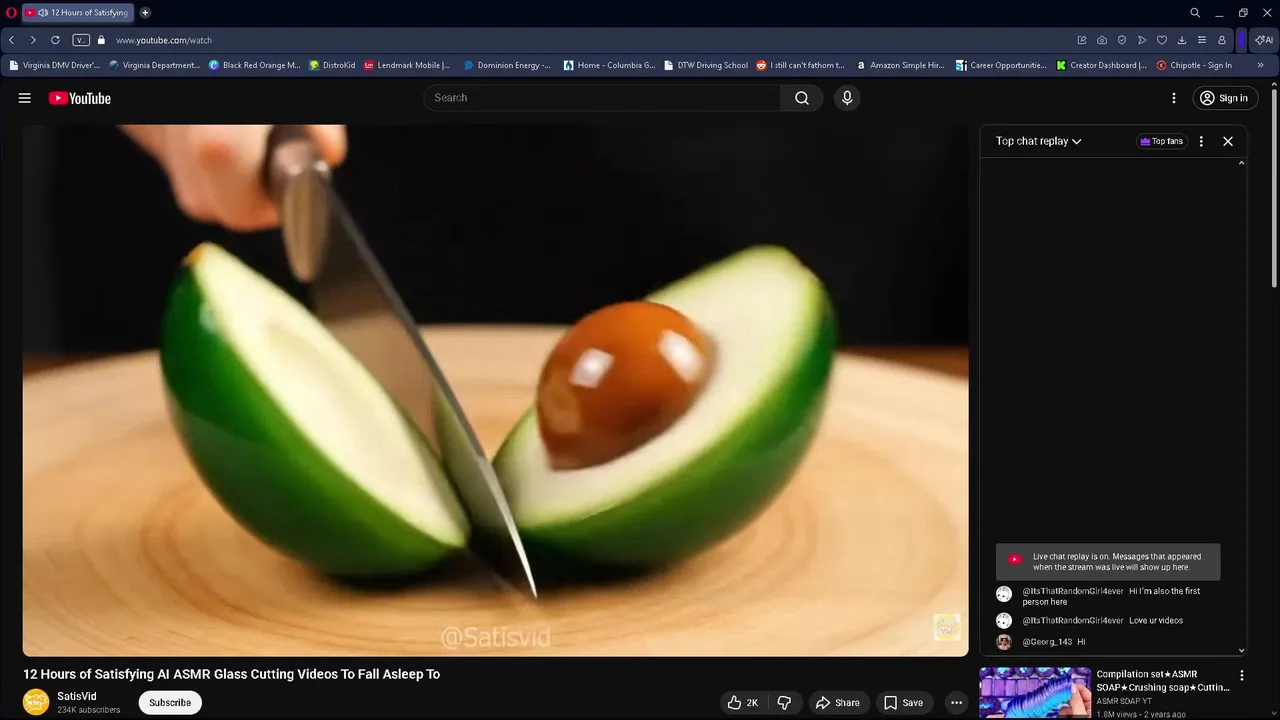Open Career Opportunities bookmark
This screenshot has height=720, width=1280.
pos(1001,65)
